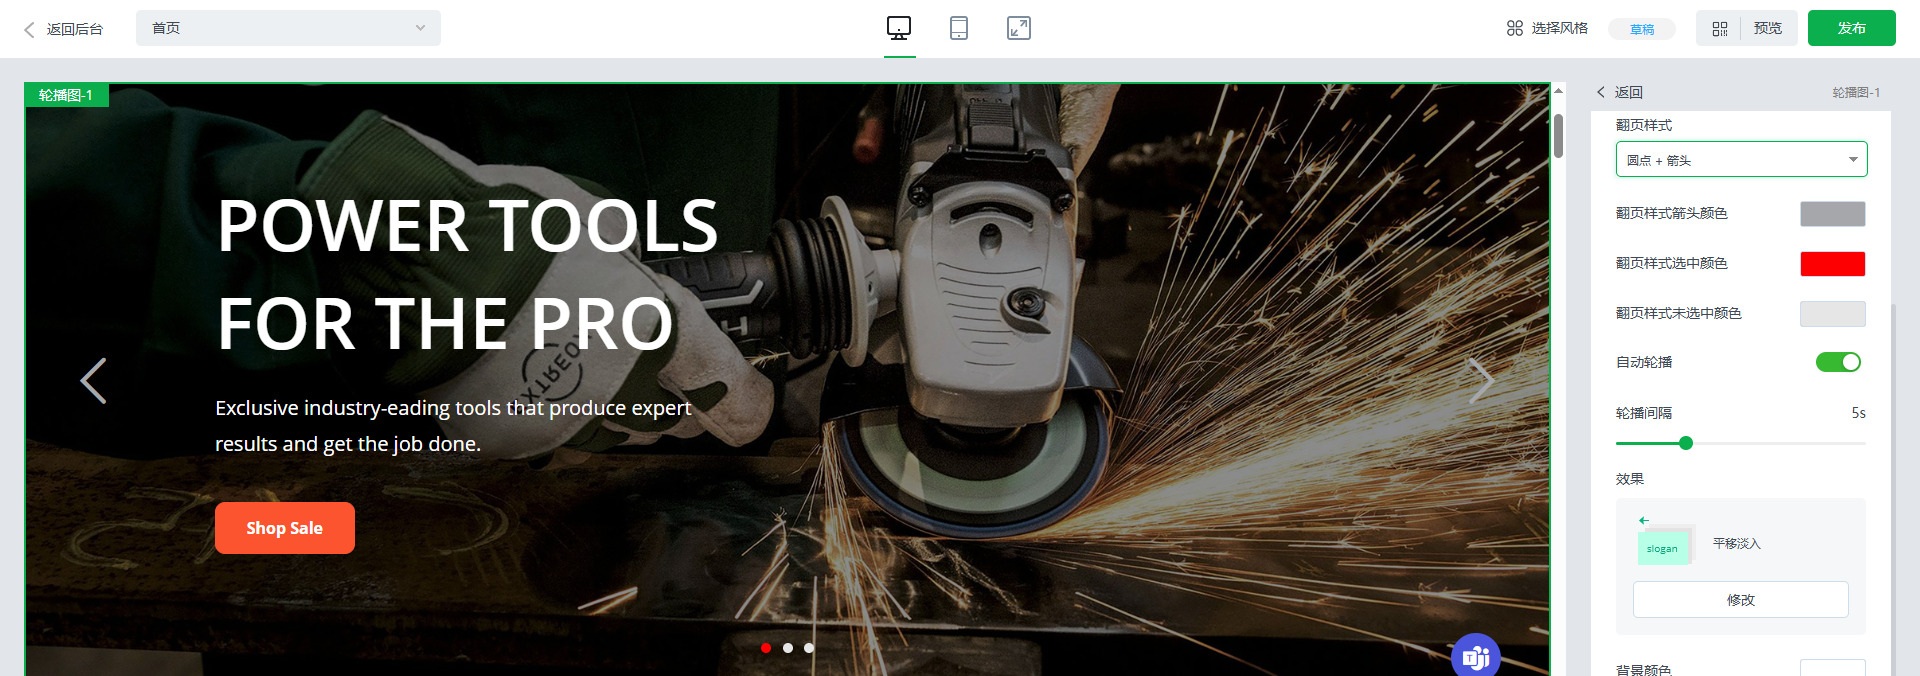
Task: Switch to desktop preview mode icon
Action: (x=899, y=28)
